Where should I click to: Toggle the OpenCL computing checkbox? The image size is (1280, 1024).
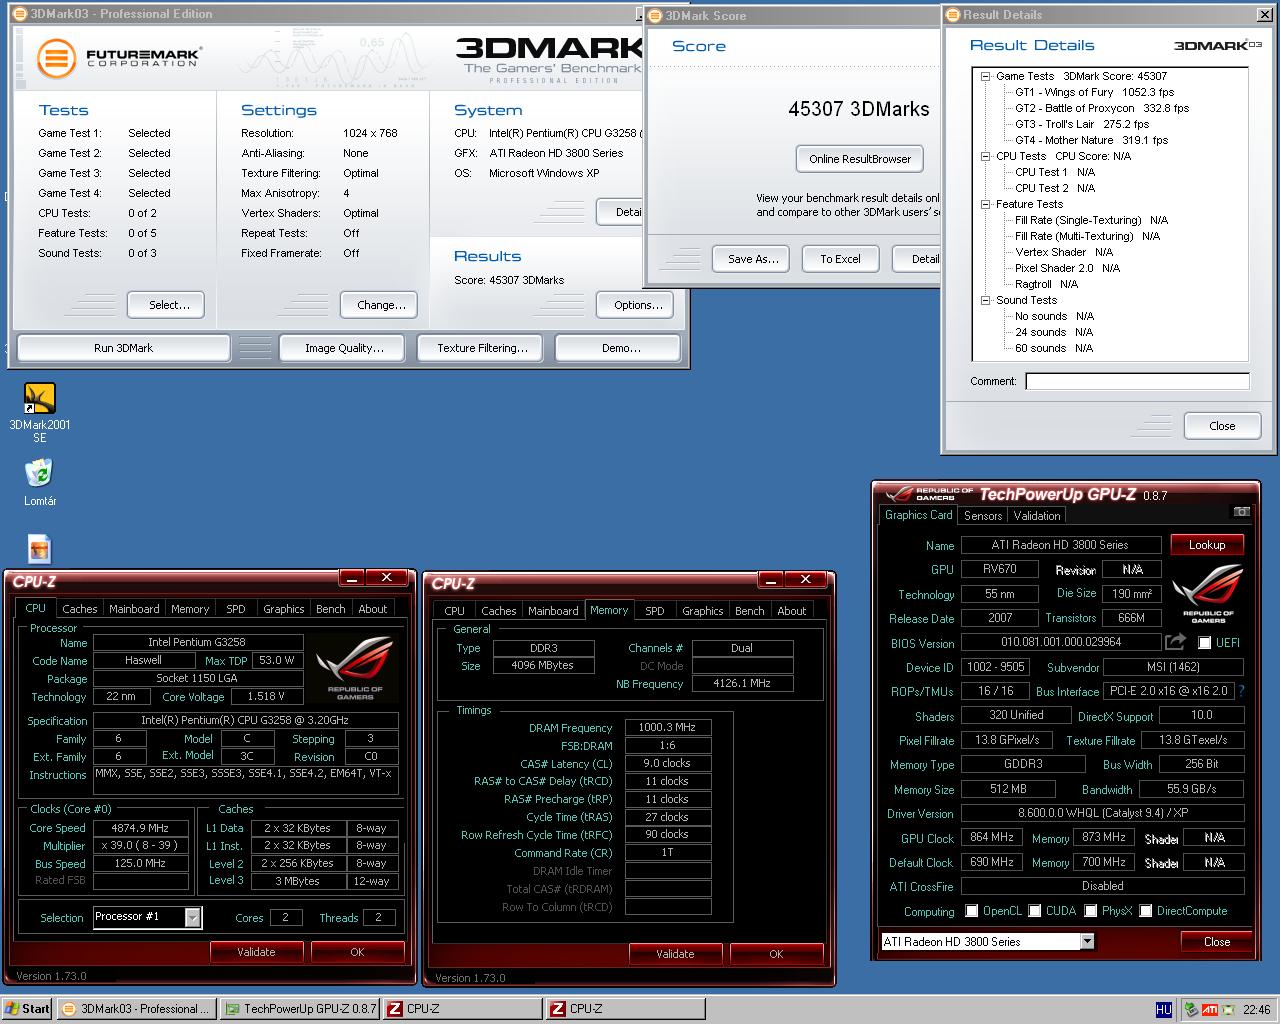pyautogui.click(x=971, y=911)
